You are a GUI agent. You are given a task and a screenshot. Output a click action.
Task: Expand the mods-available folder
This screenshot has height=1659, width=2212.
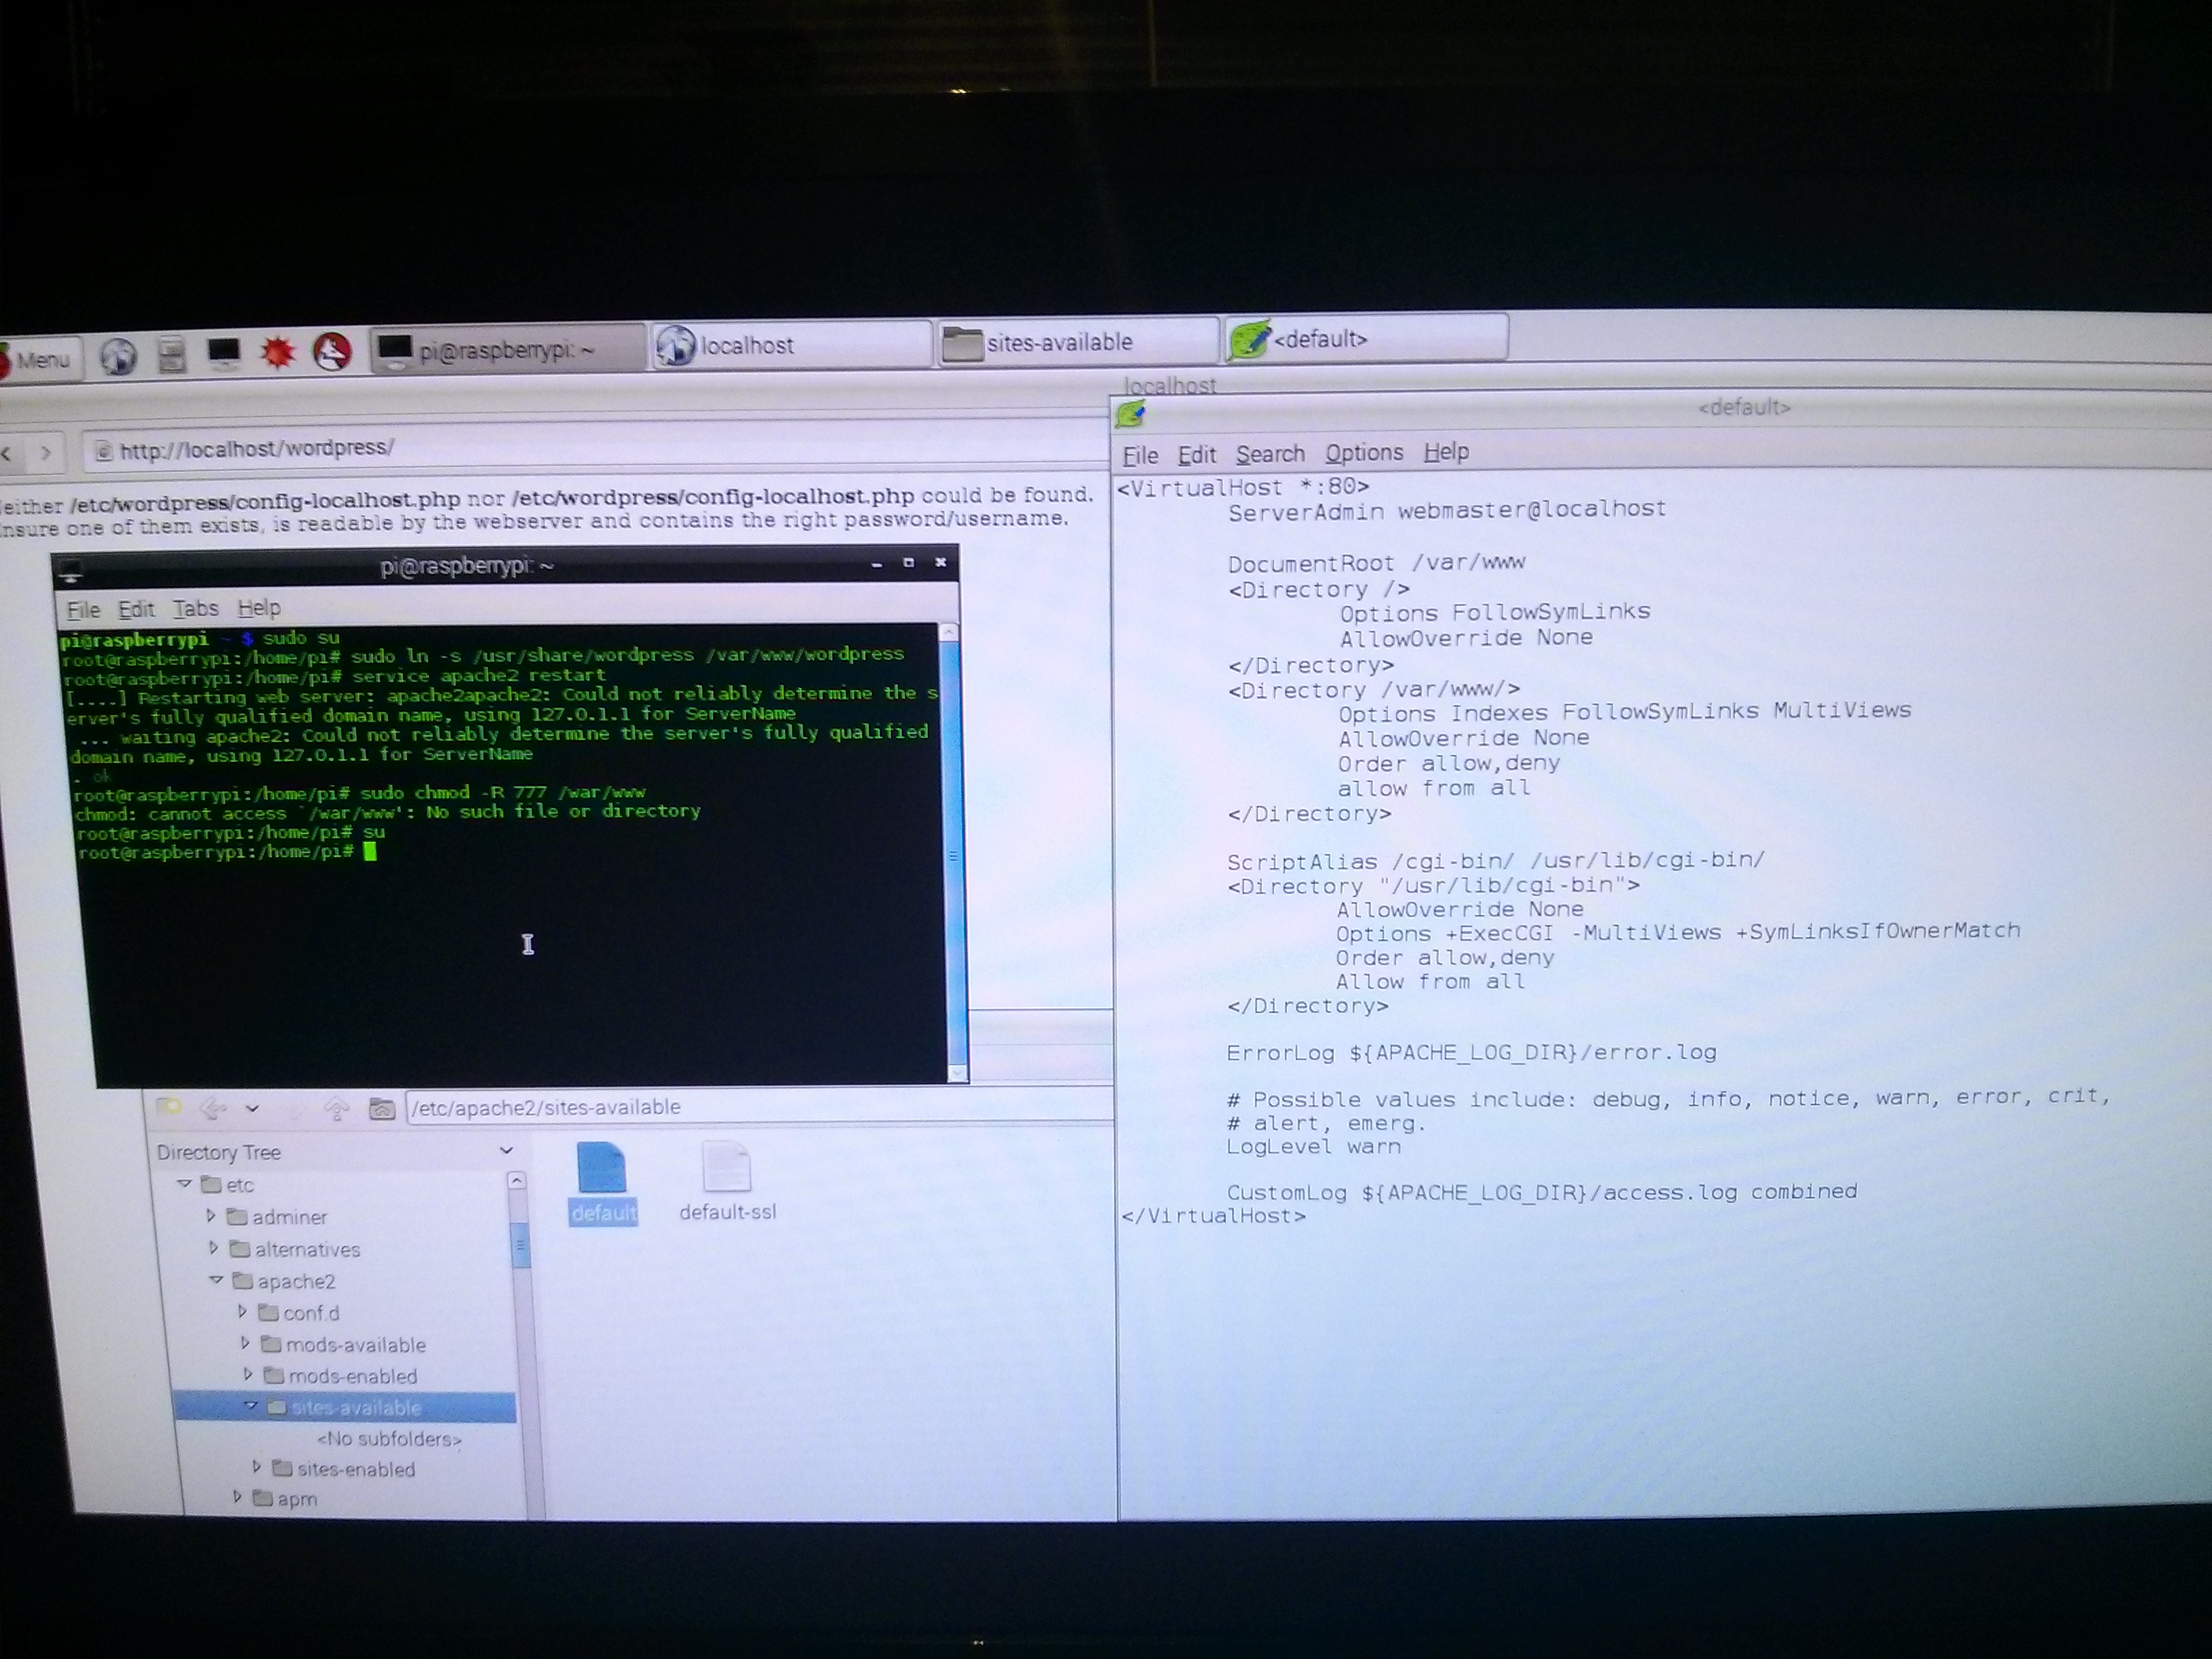(245, 1344)
